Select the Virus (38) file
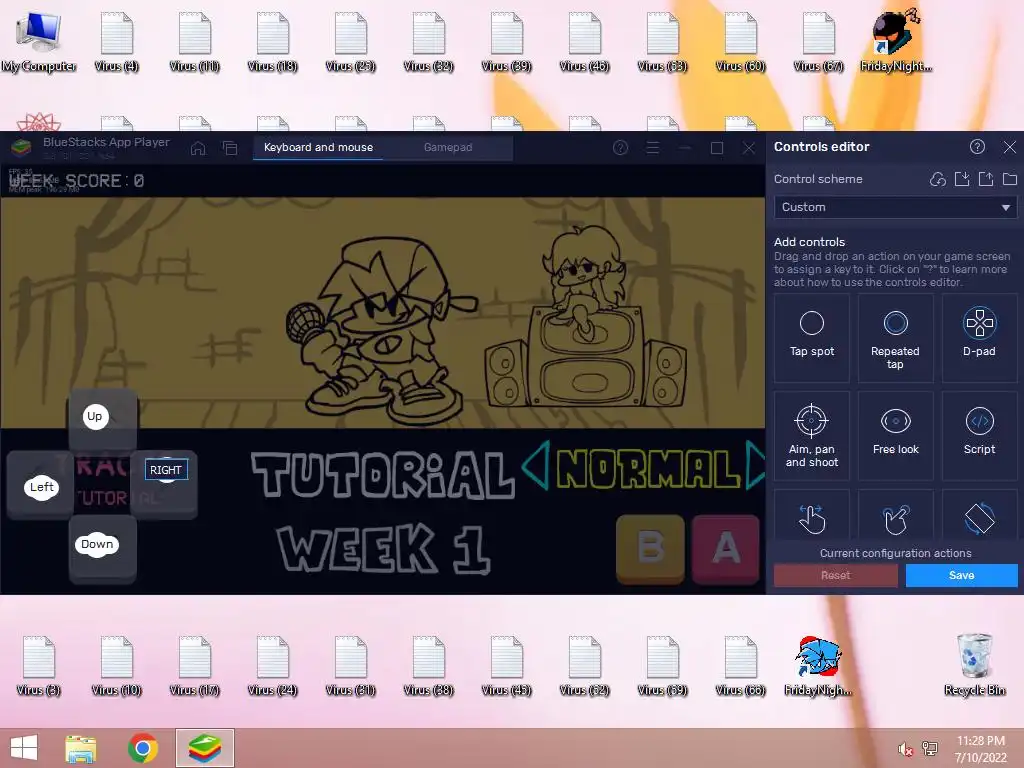The image size is (1024, 768). coord(428,665)
